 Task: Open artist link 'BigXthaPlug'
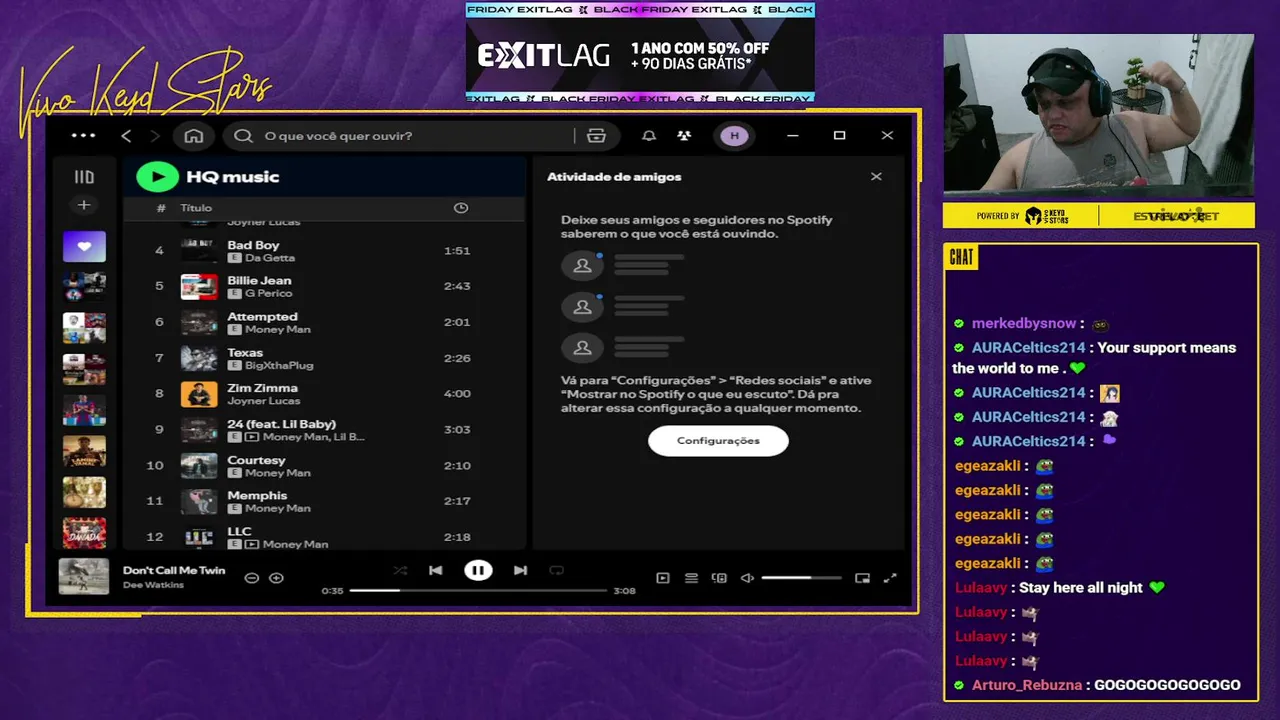click(x=279, y=366)
